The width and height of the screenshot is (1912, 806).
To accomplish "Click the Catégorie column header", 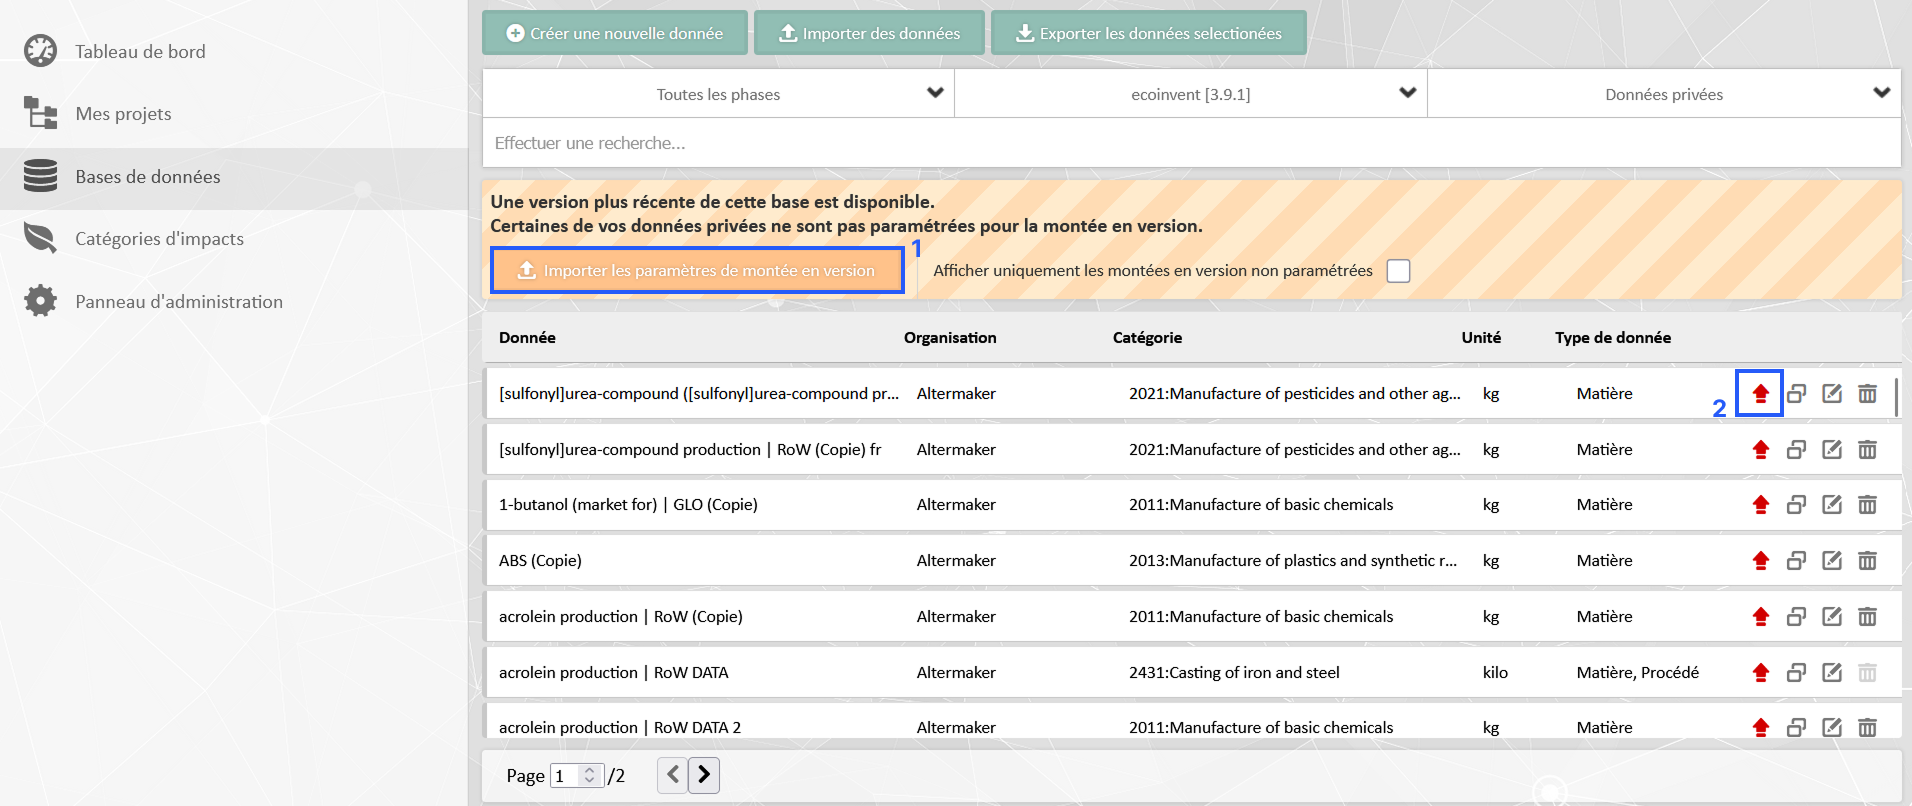I will click(1147, 338).
